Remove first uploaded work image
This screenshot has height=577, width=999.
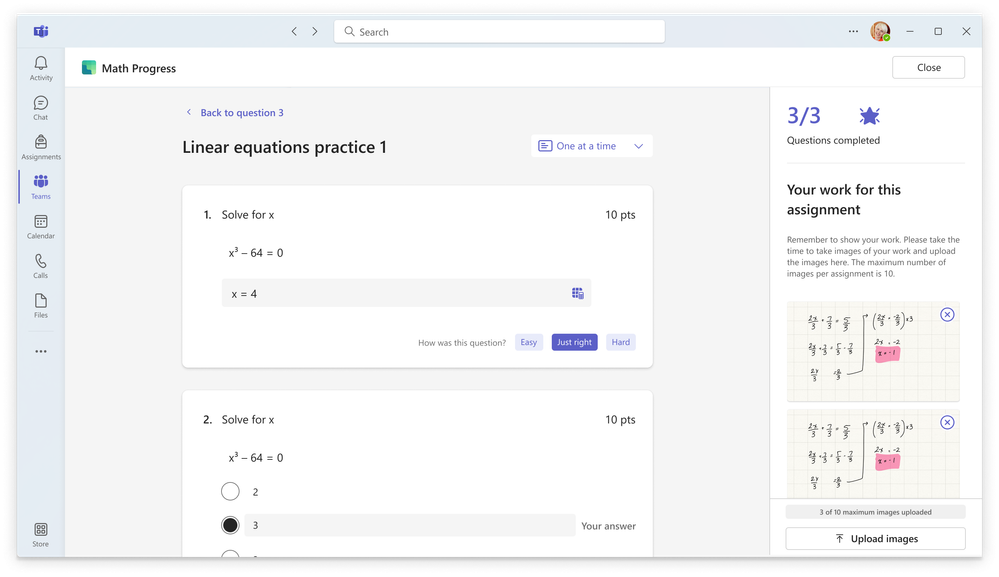[947, 314]
